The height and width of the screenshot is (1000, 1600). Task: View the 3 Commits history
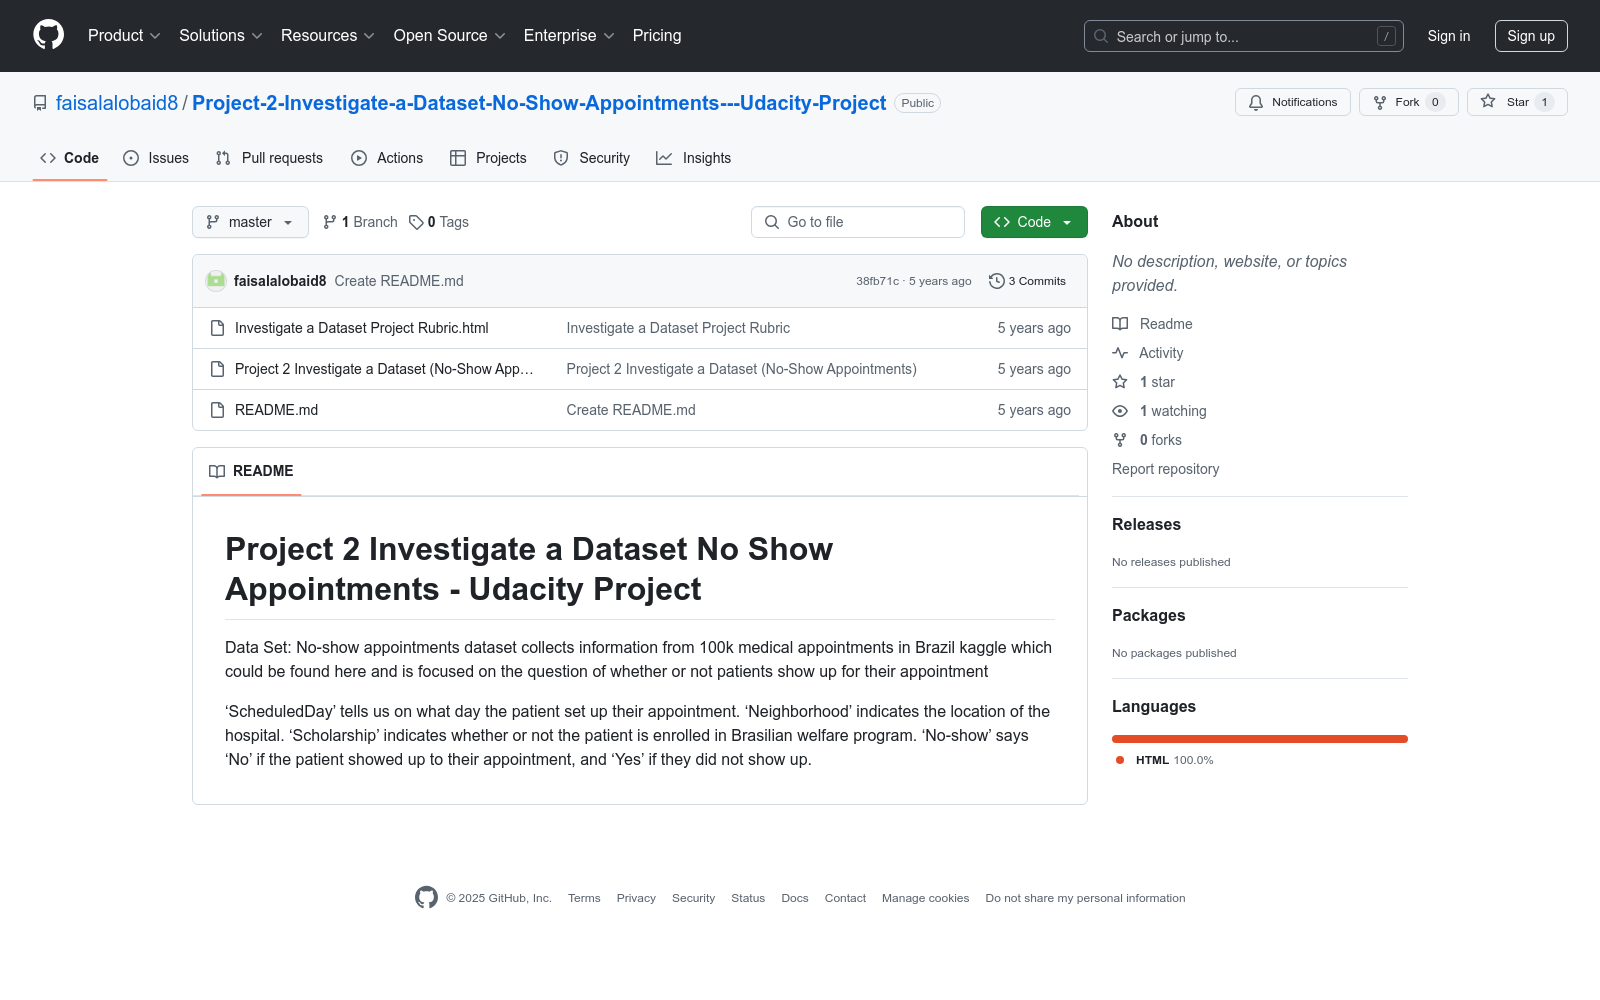1027,281
